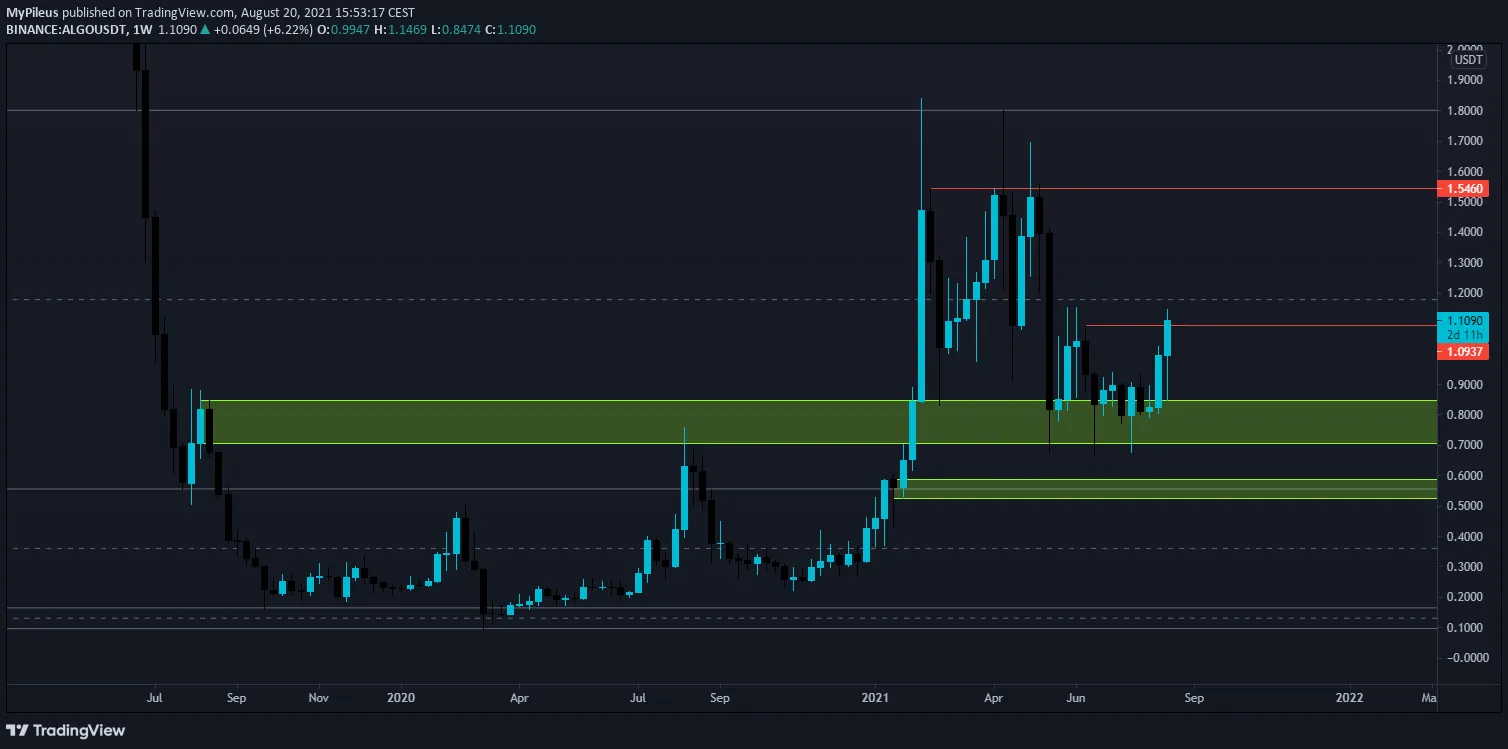This screenshot has width=1508, height=749.
Task: Click the countdown timer showing 2d 11h
Action: pyautogui.click(x=1464, y=335)
